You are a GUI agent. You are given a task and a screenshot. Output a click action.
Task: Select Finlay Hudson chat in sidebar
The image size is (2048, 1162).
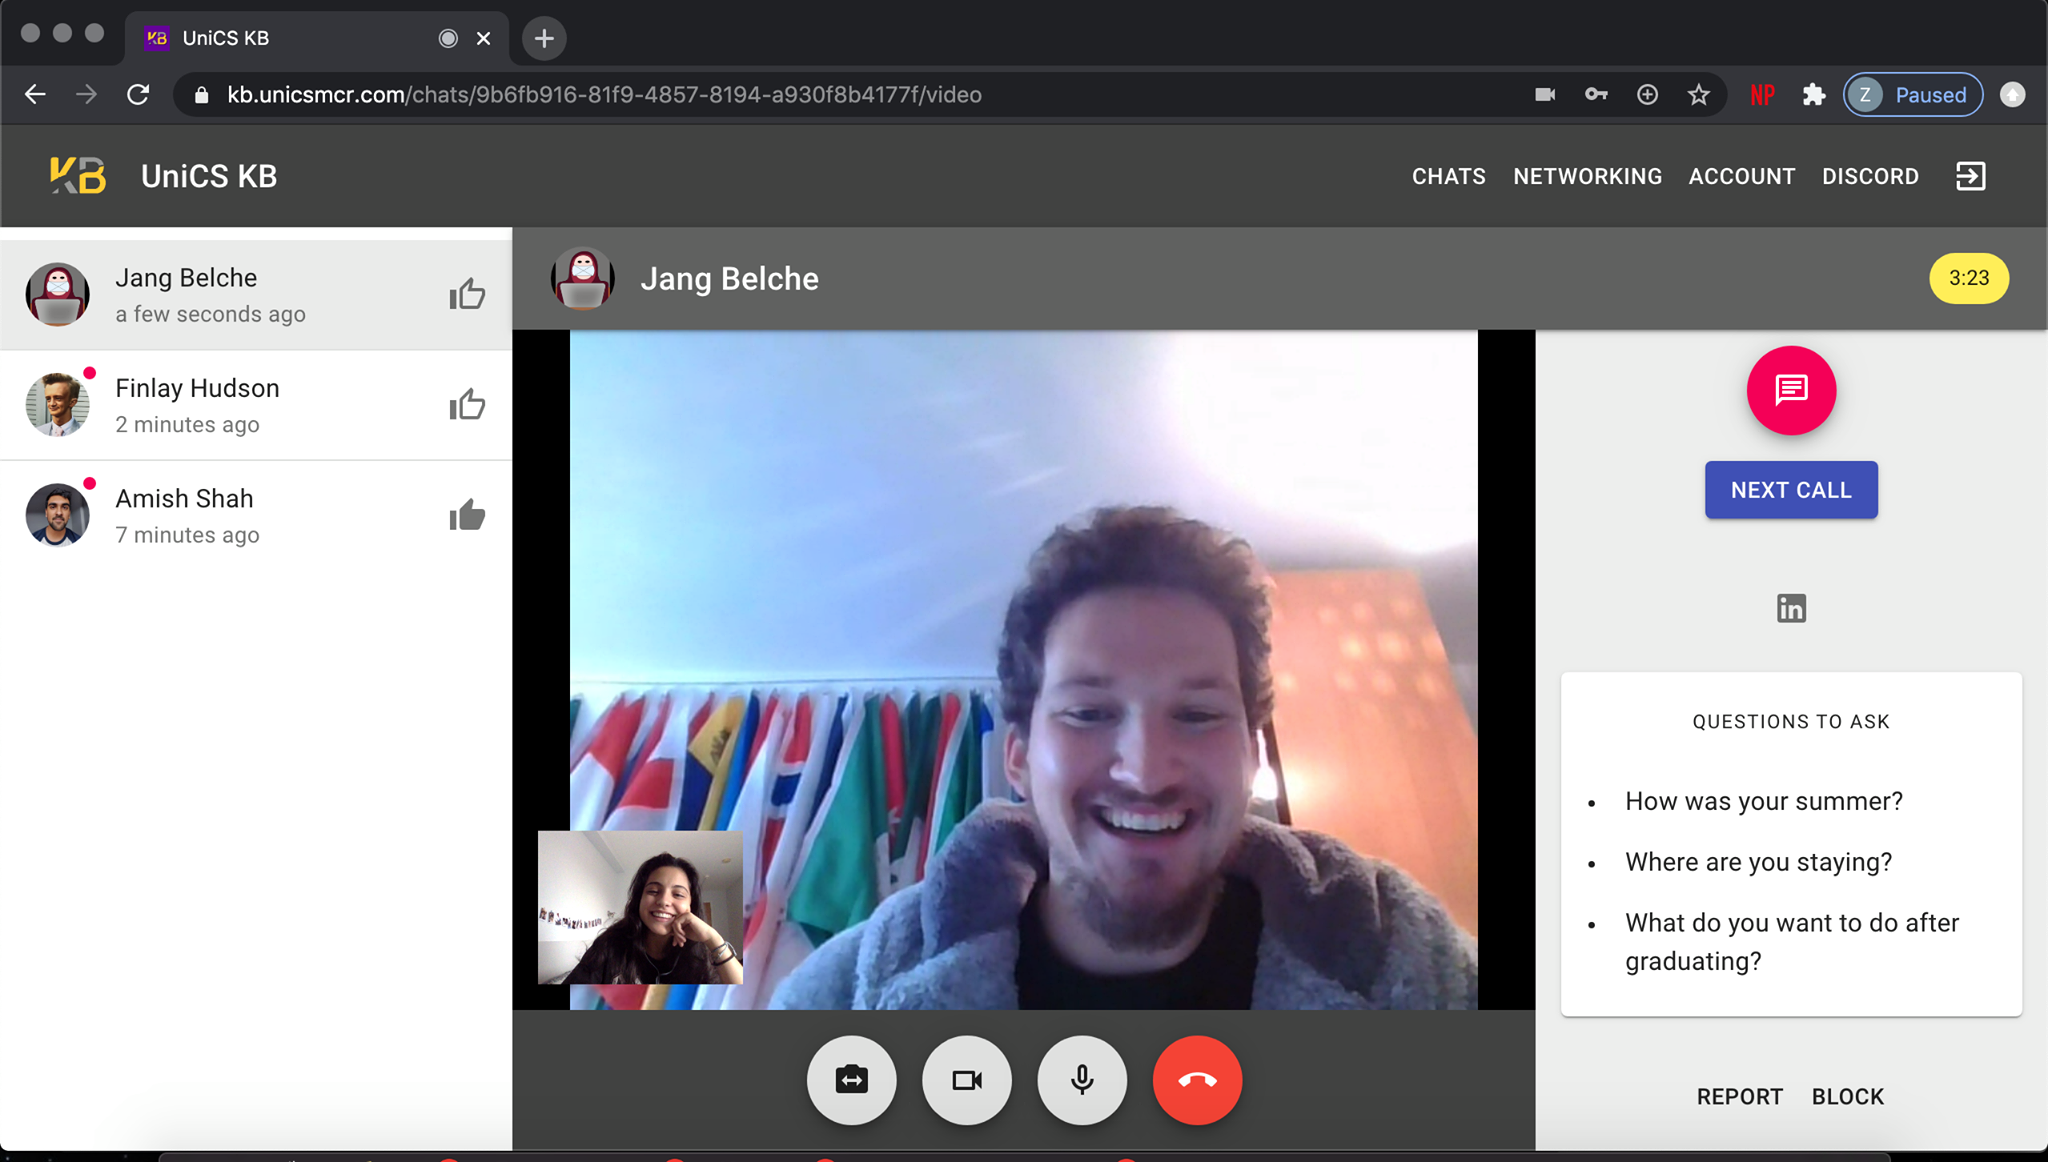pos(256,405)
